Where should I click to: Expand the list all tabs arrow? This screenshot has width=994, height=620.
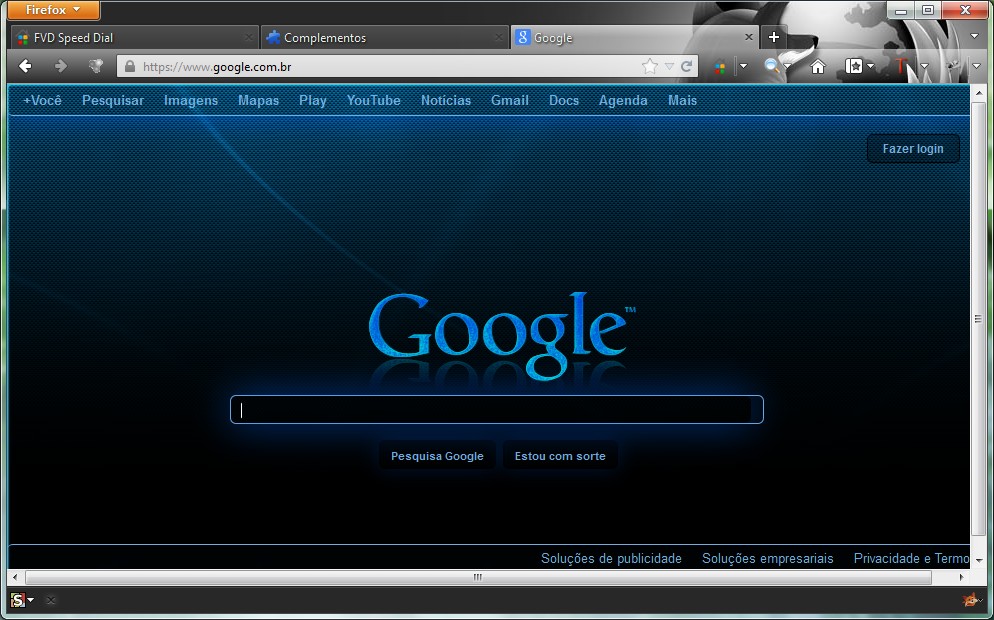[975, 37]
